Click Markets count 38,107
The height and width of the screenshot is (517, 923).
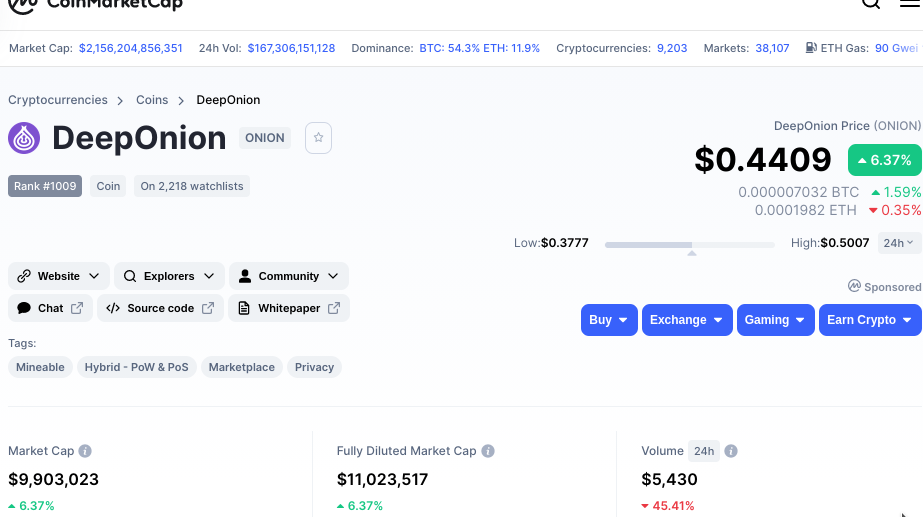tap(772, 48)
